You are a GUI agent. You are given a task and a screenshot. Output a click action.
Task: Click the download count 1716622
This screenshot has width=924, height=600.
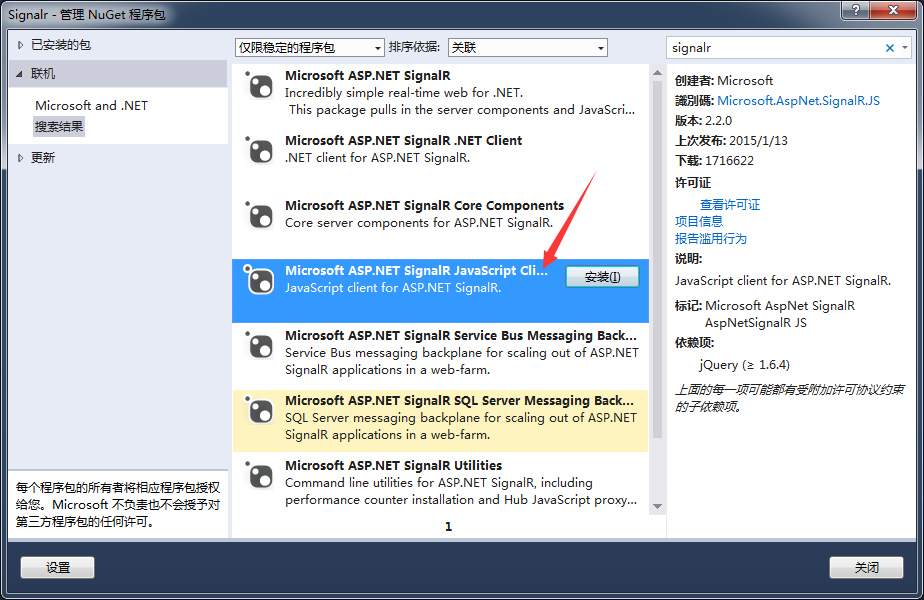(730, 161)
